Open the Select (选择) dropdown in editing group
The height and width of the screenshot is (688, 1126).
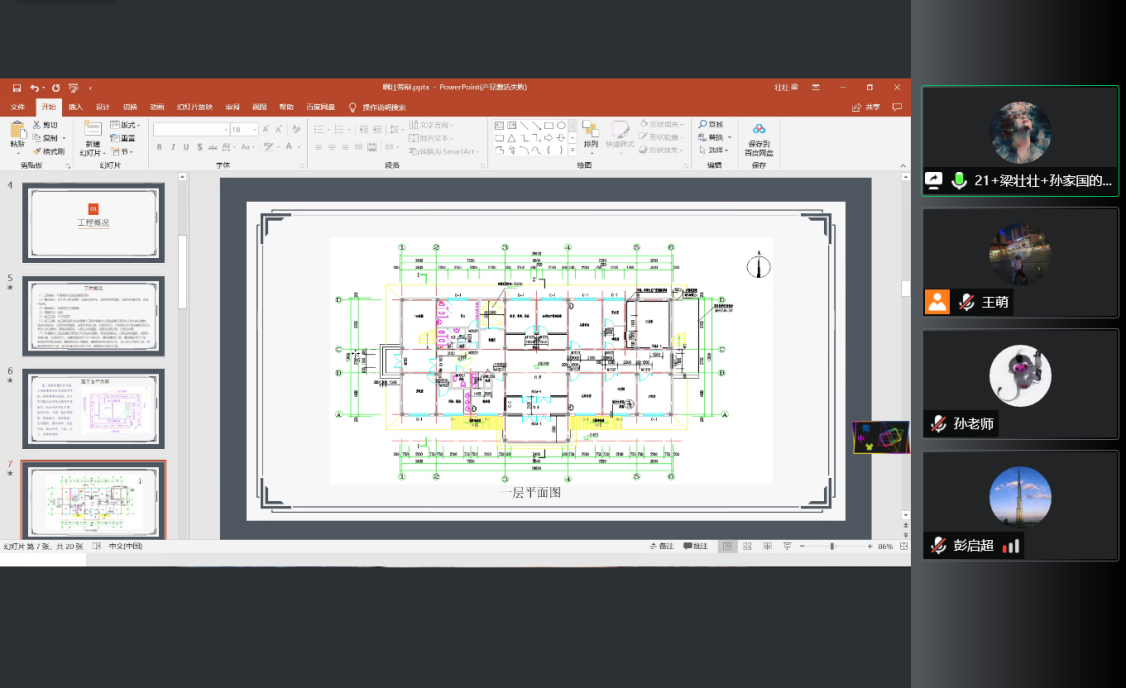pyautogui.click(x=714, y=150)
